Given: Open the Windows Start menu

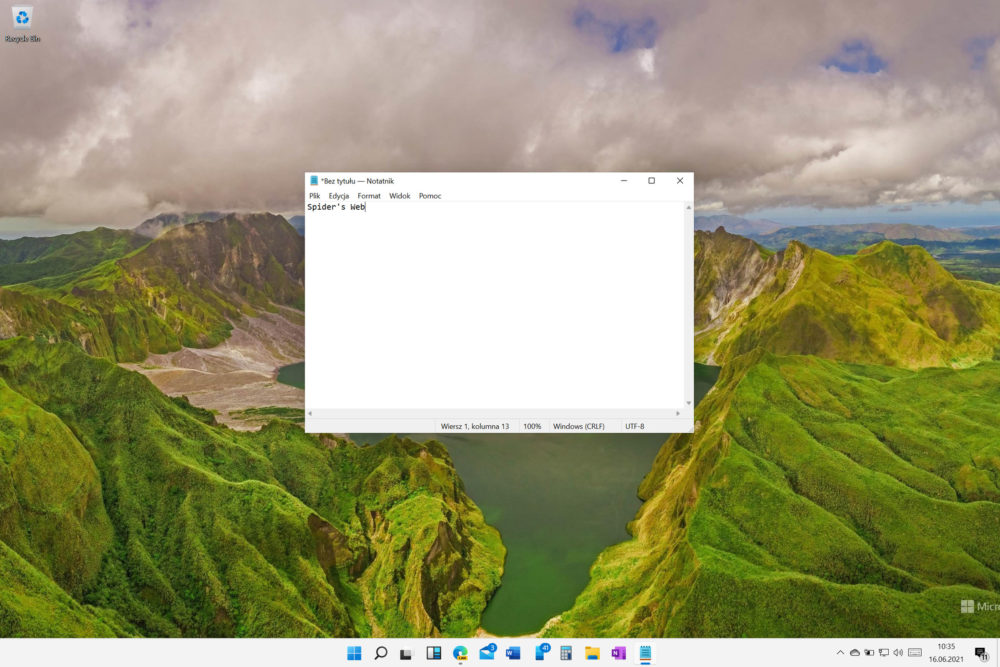Looking at the screenshot, I should pyautogui.click(x=354, y=653).
